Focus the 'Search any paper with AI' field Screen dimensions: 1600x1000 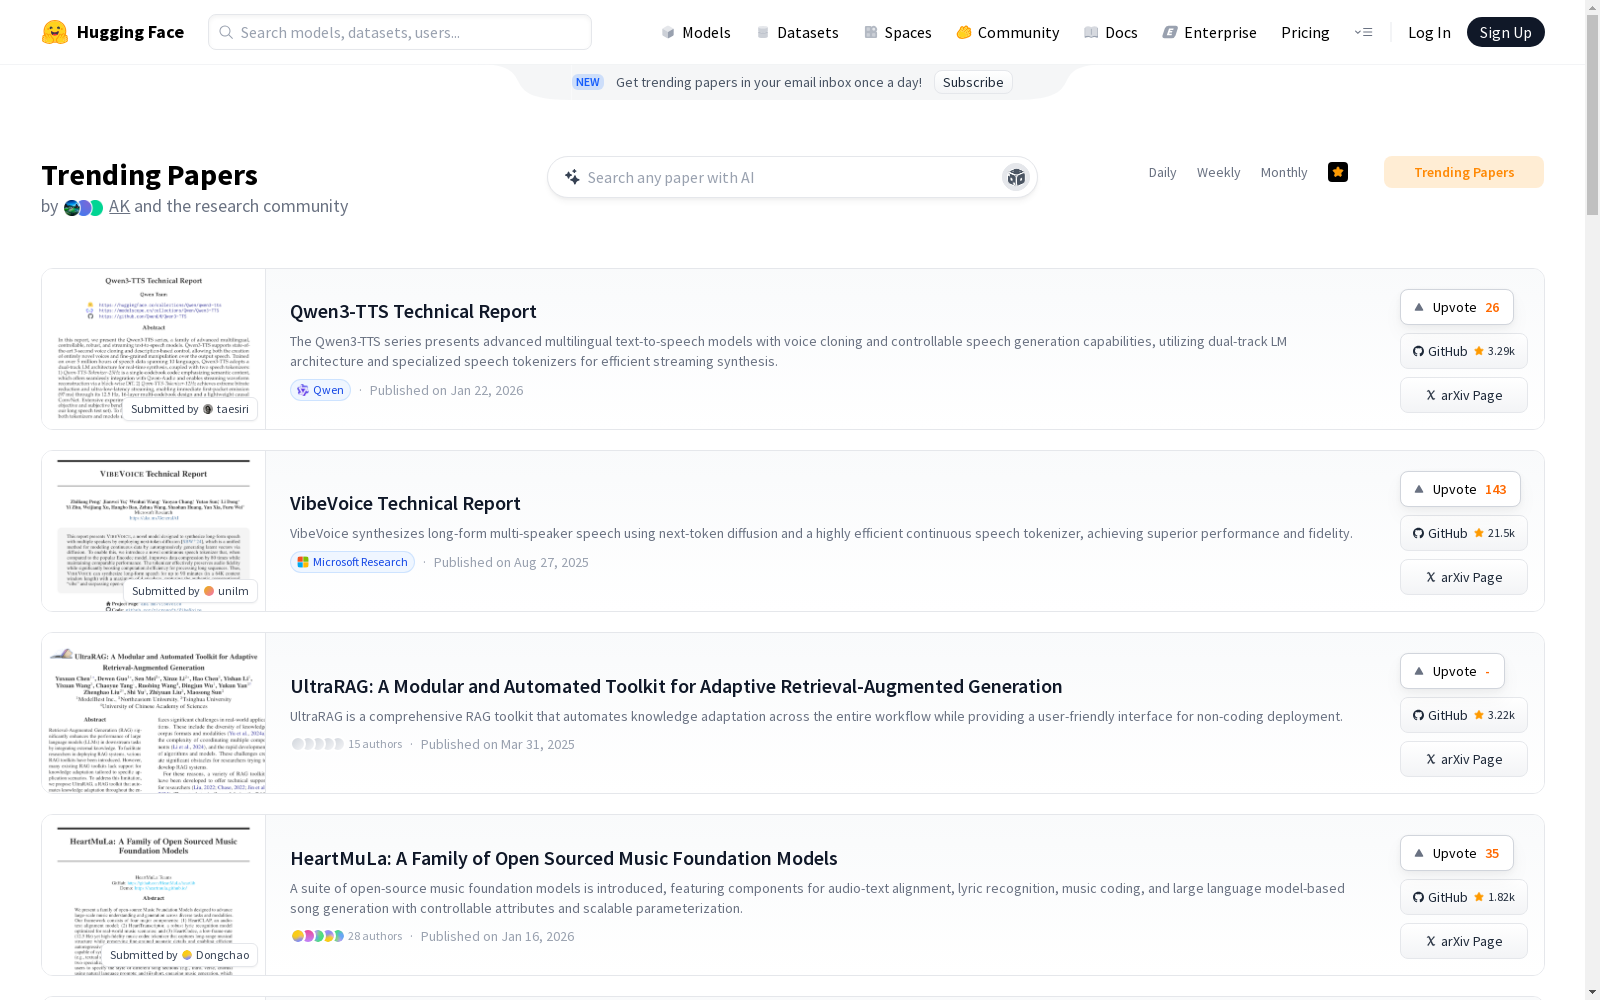tap(792, 177)
